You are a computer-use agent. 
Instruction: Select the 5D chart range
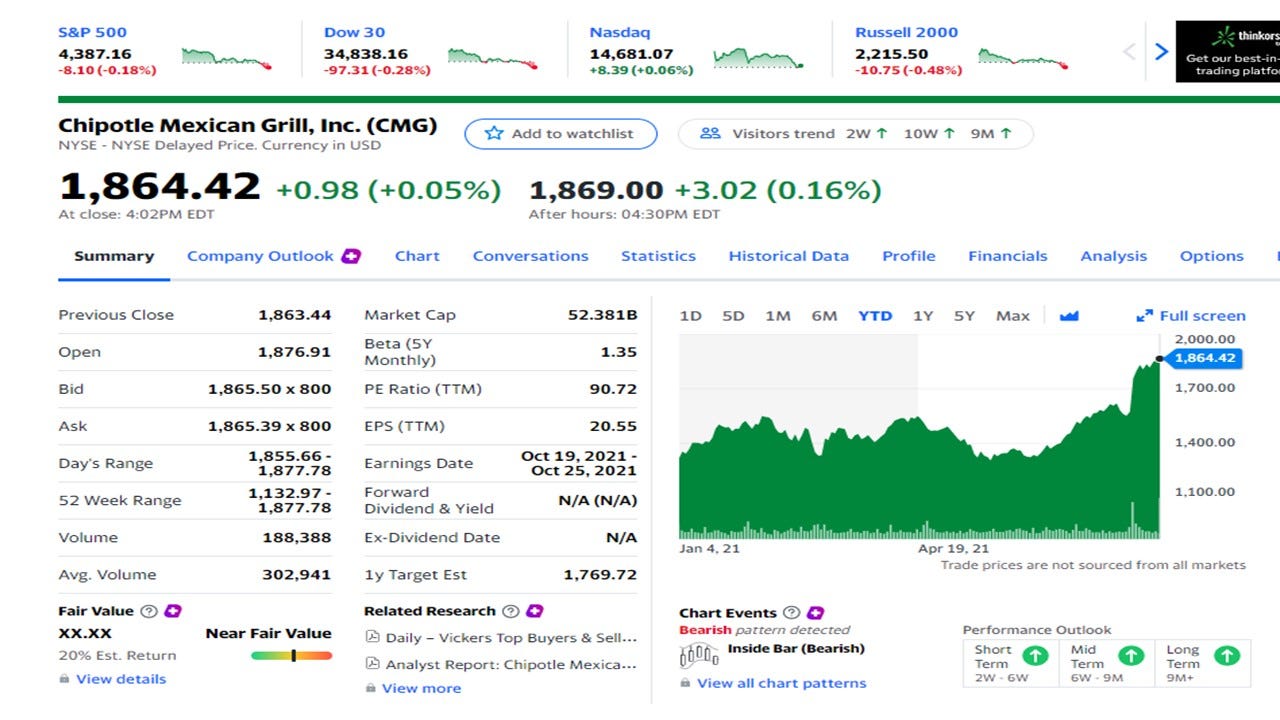(x=733, y=316)
